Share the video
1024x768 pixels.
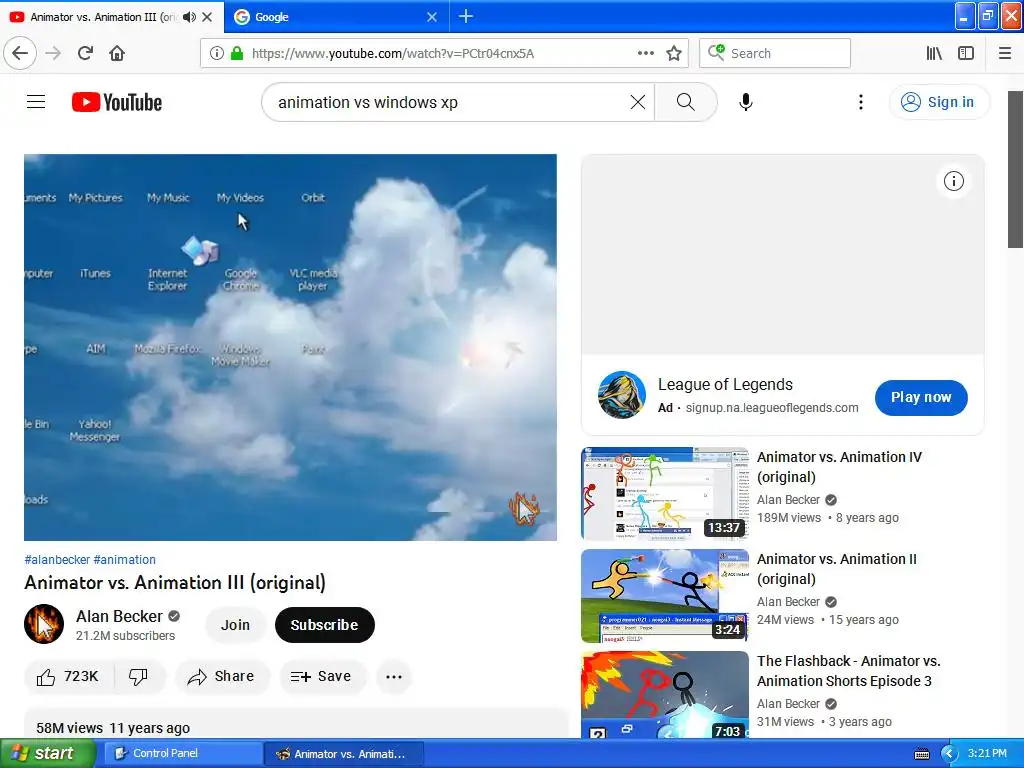point(221,677)
